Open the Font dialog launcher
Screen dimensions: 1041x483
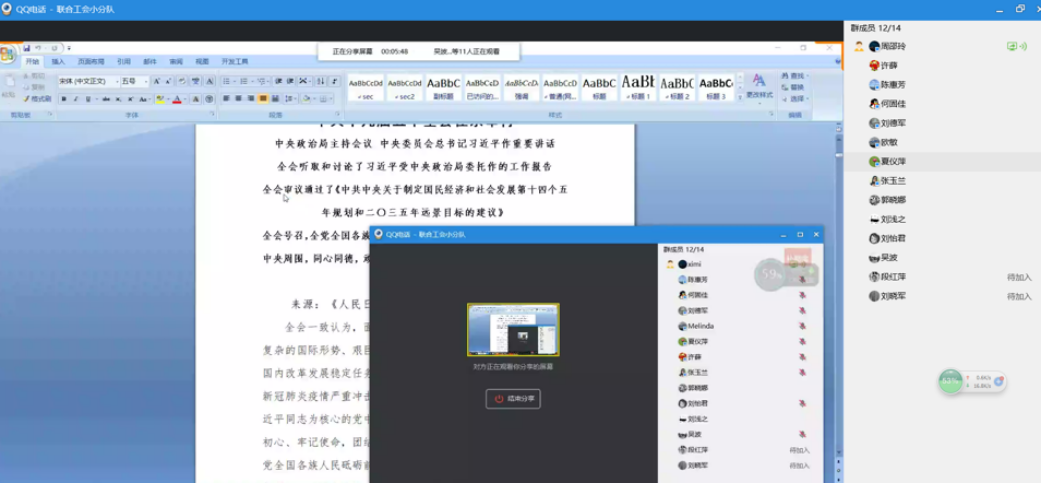click(x=212, y=113)
